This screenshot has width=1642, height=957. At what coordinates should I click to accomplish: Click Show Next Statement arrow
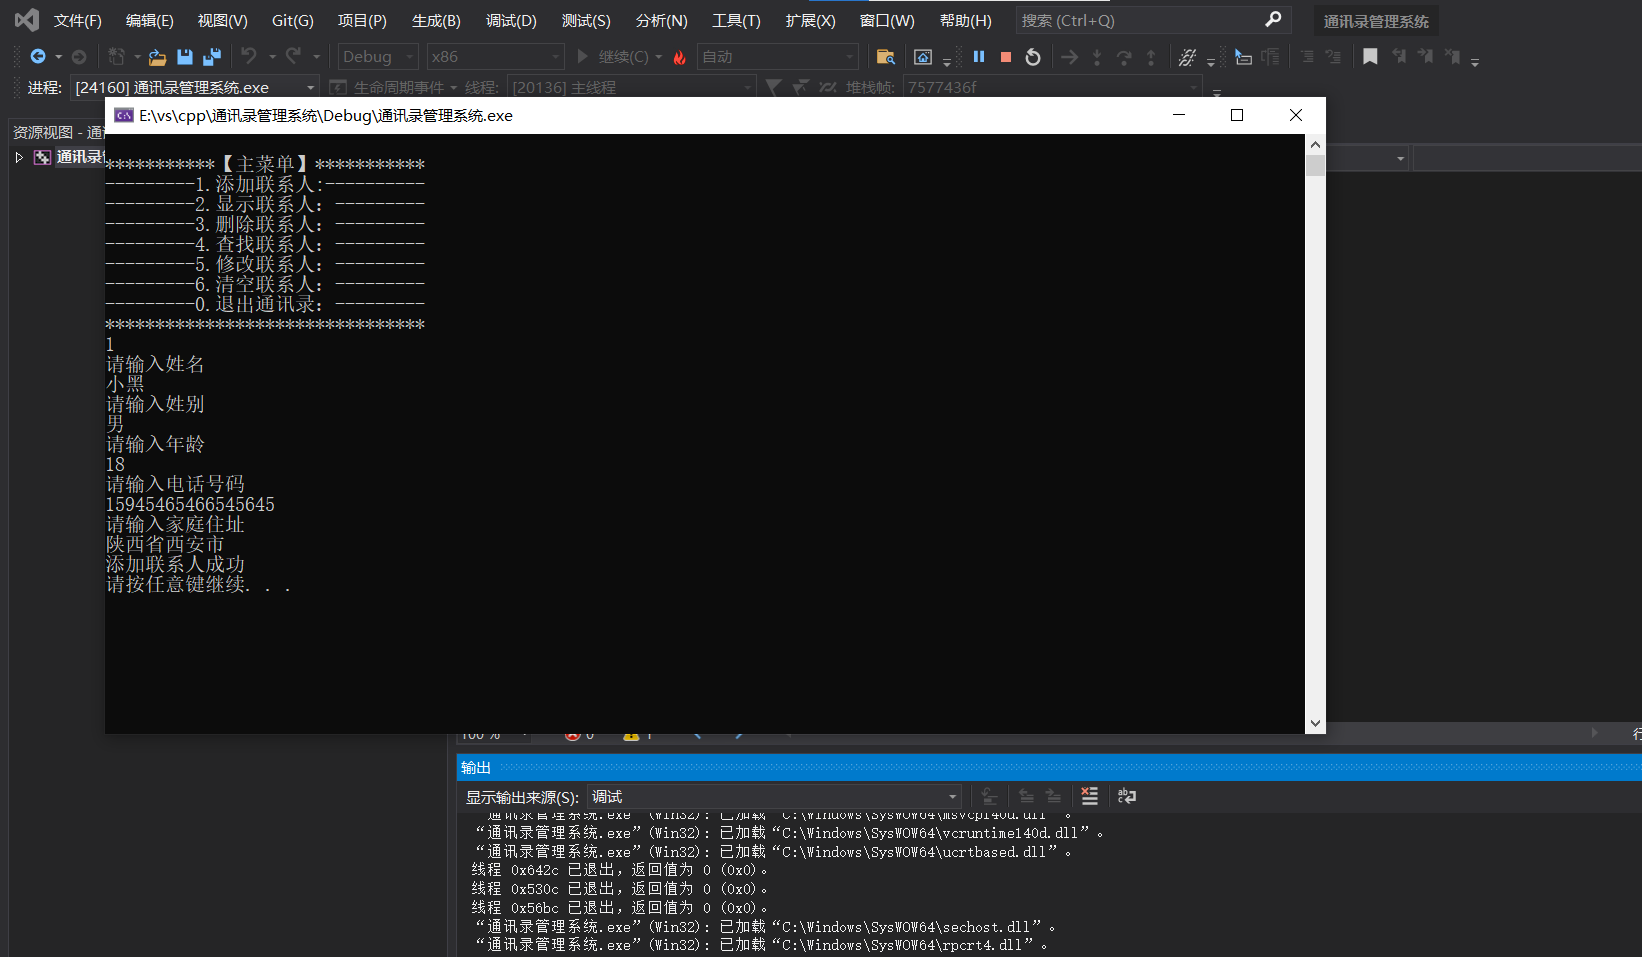(1069, 57)
